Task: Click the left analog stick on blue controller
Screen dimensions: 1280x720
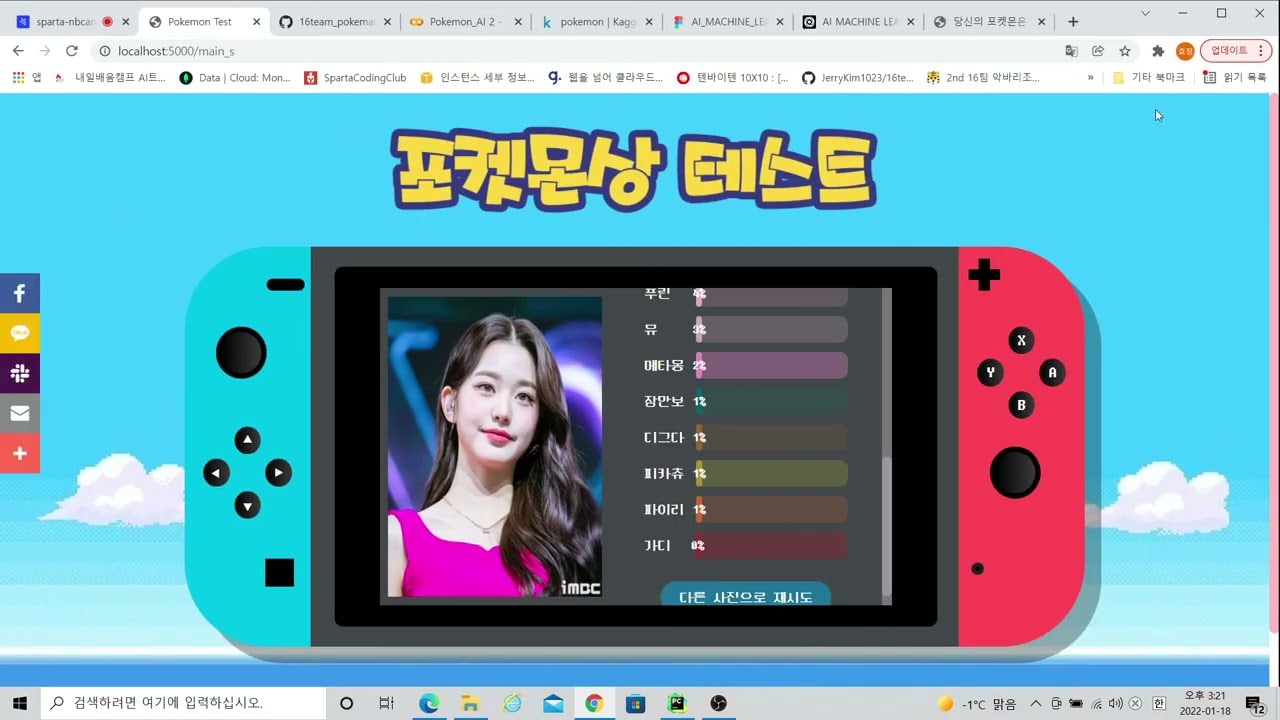Action: (241, 352)
